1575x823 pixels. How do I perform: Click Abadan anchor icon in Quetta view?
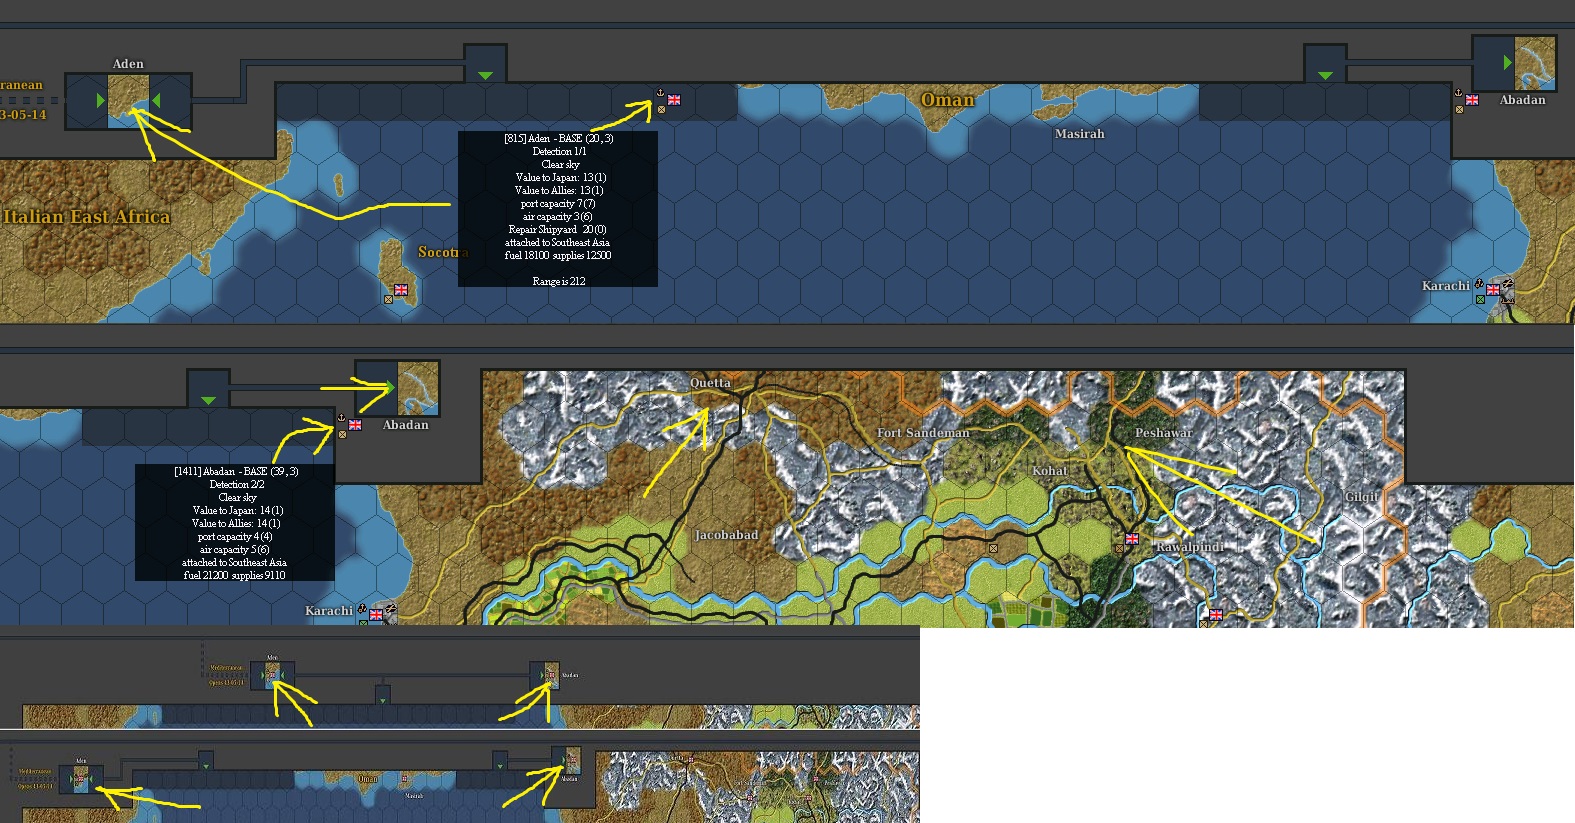(341, 418)
